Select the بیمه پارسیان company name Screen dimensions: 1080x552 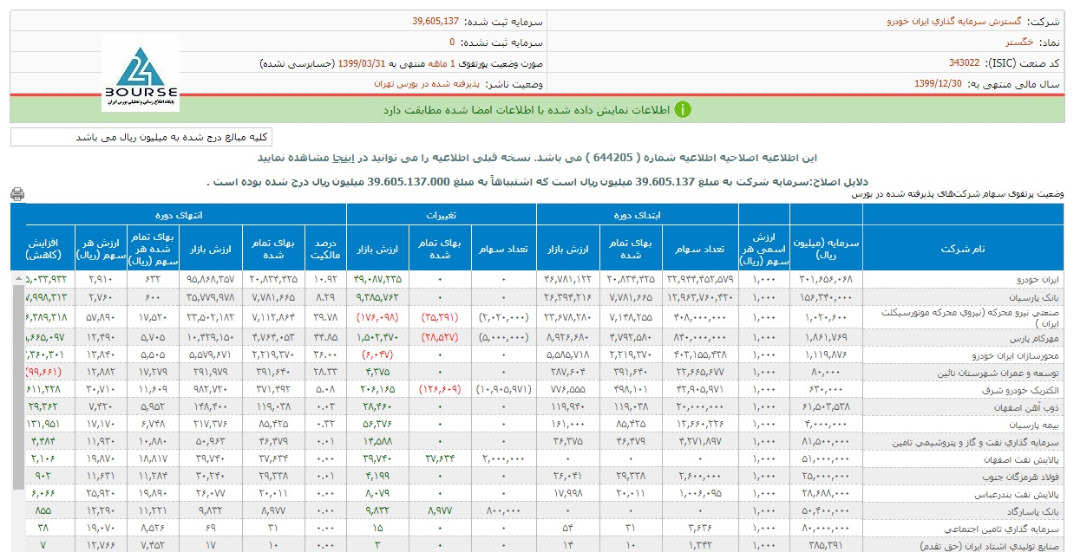pyautogui.click(x=1035, y=425)
